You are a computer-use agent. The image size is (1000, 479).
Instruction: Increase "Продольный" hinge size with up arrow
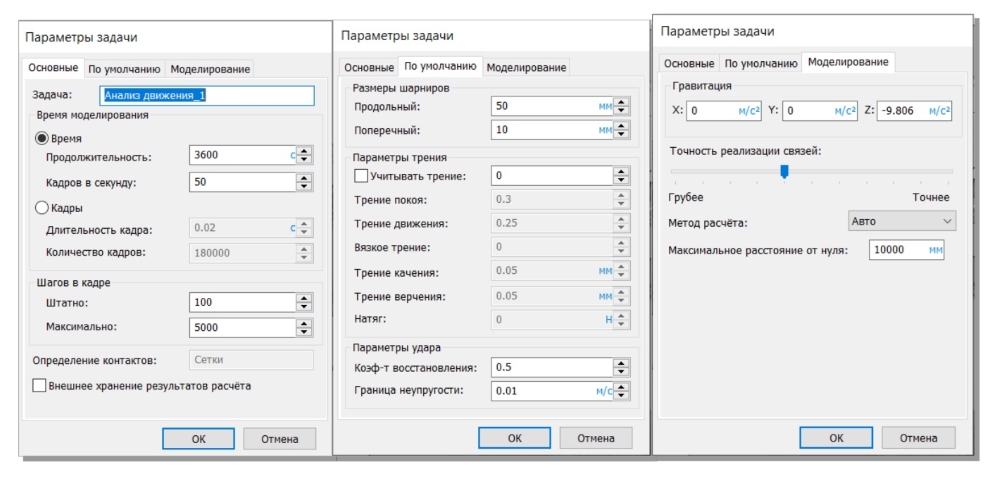621,101
